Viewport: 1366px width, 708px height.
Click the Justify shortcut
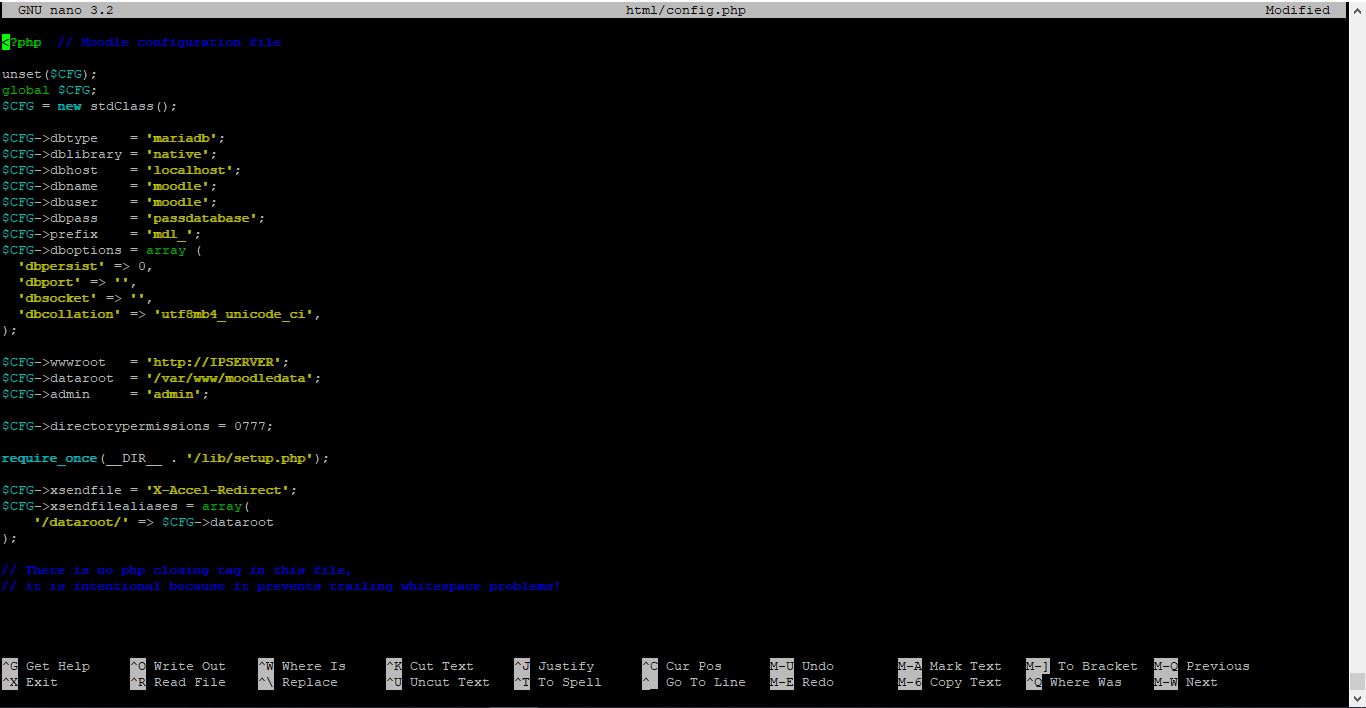coord(565,666)
